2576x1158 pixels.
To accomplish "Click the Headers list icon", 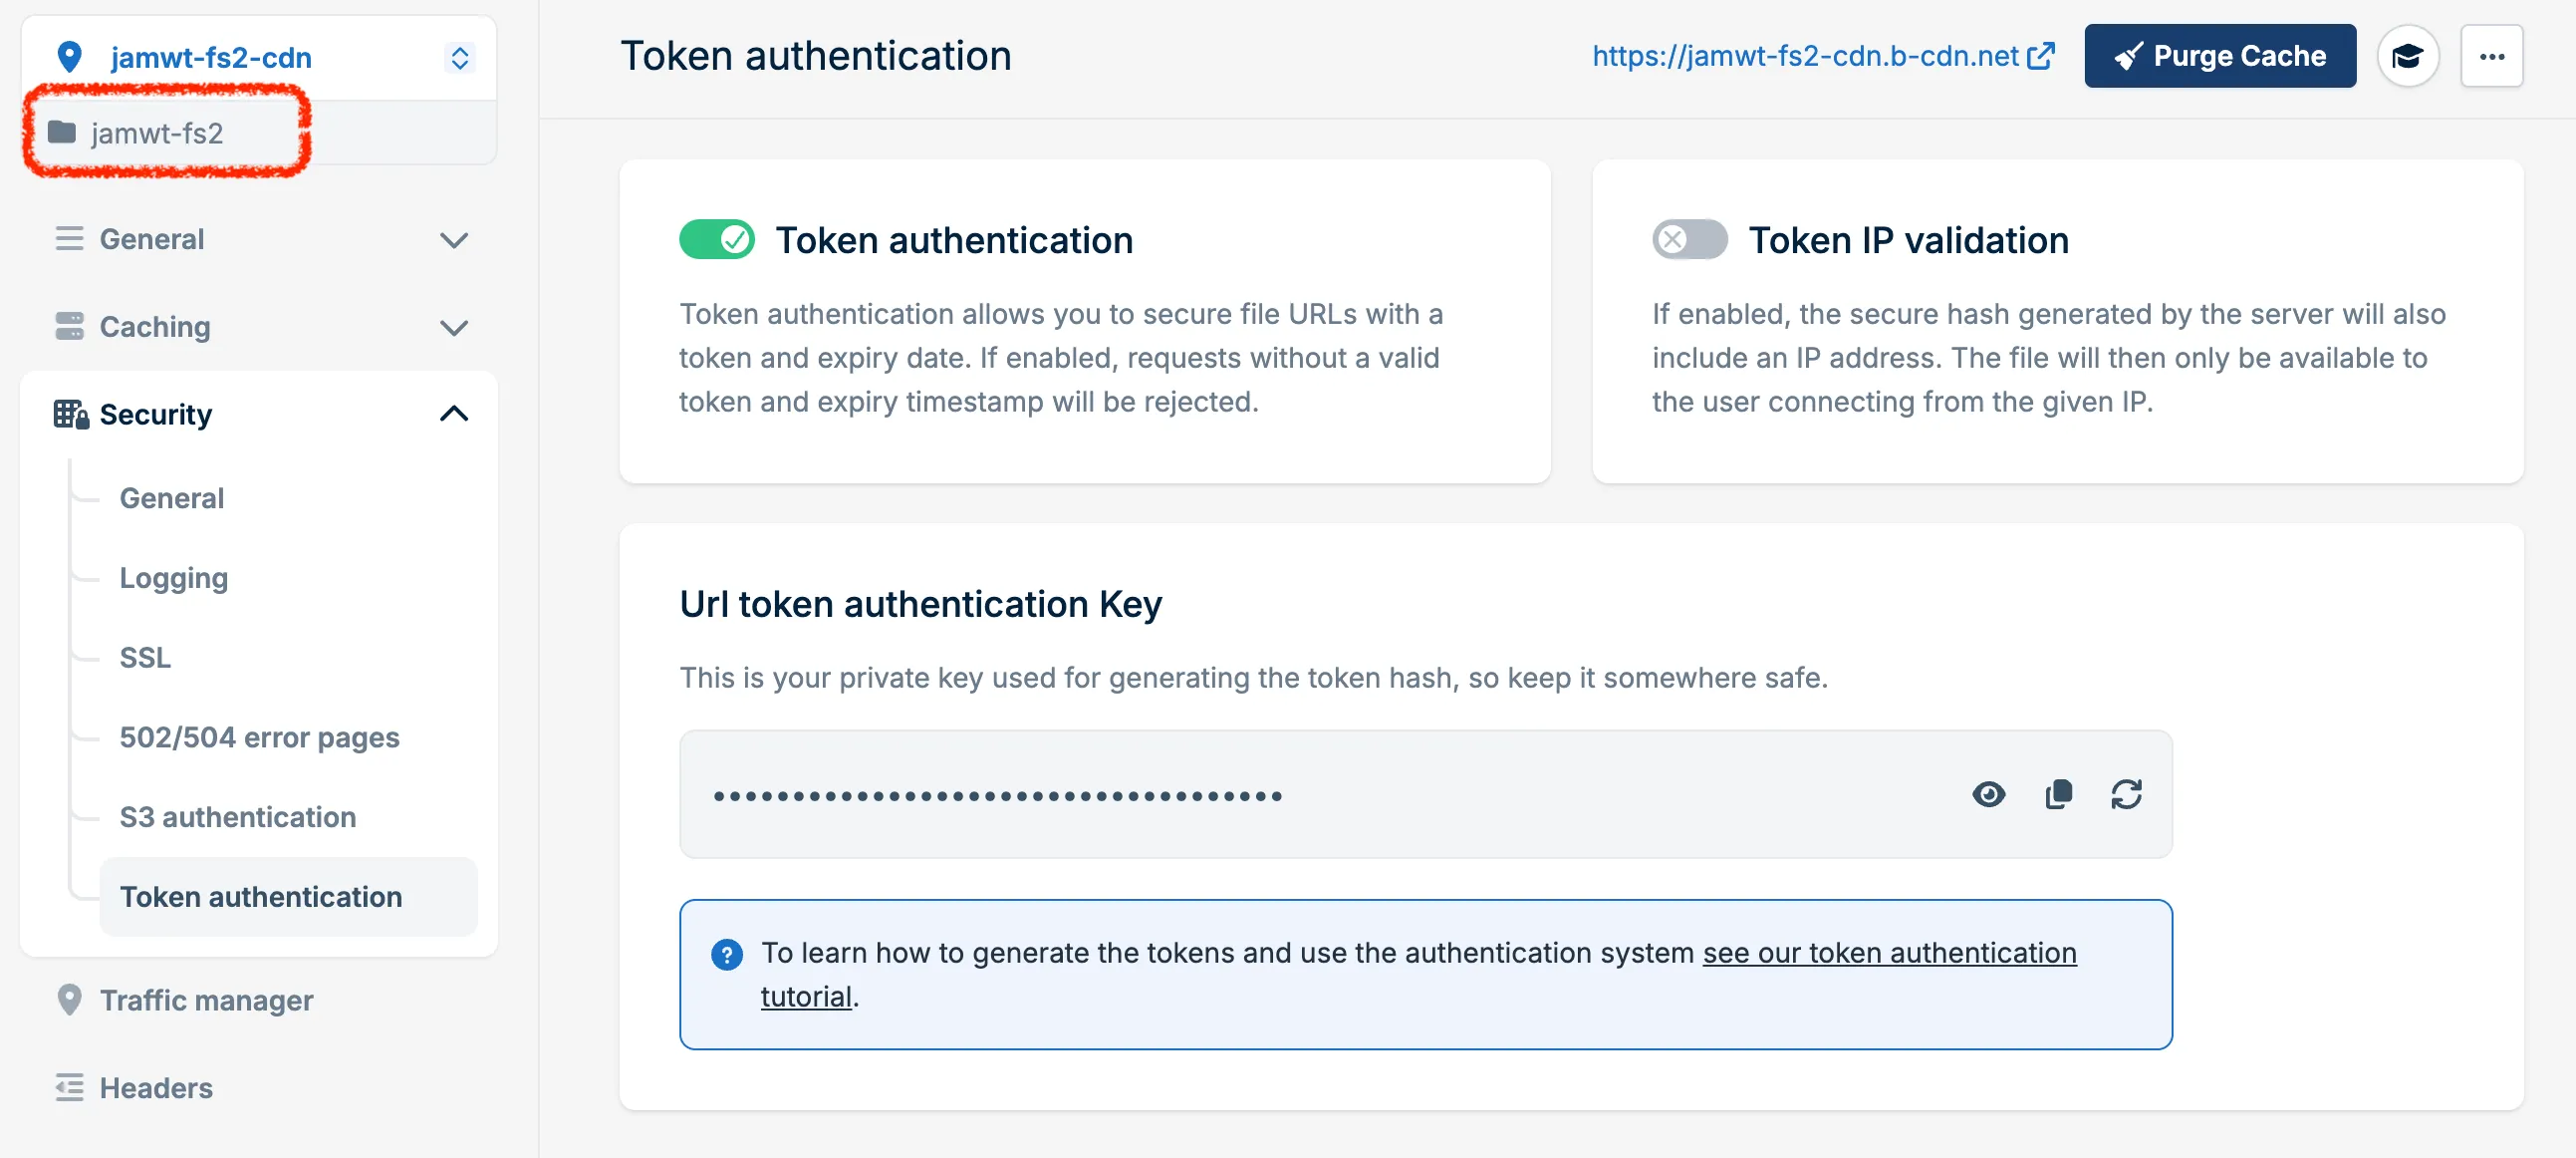I will (69, 1087).
